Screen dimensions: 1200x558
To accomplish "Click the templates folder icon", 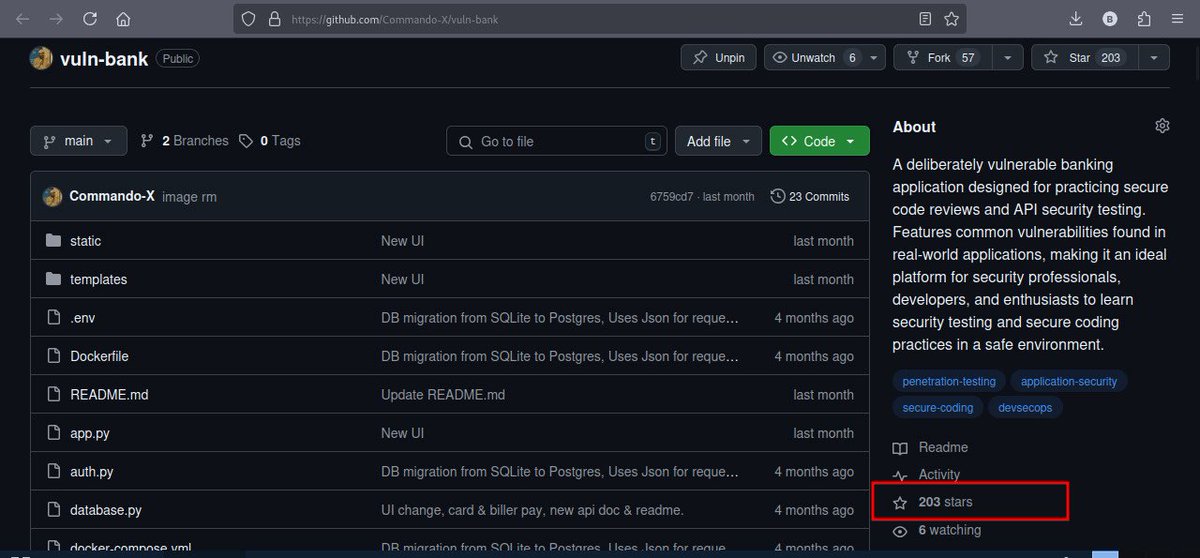I will click(53, 280).
